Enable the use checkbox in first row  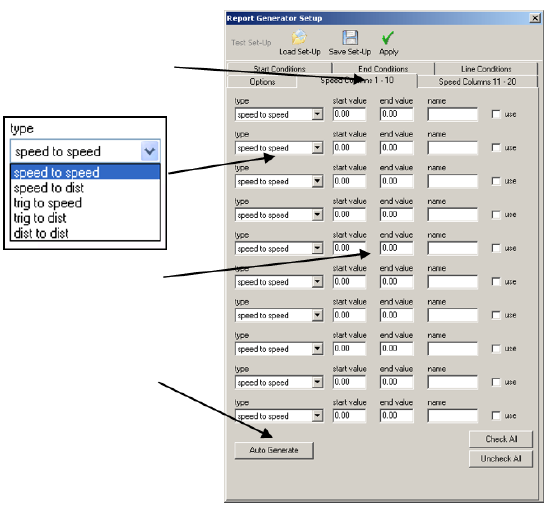496,114
